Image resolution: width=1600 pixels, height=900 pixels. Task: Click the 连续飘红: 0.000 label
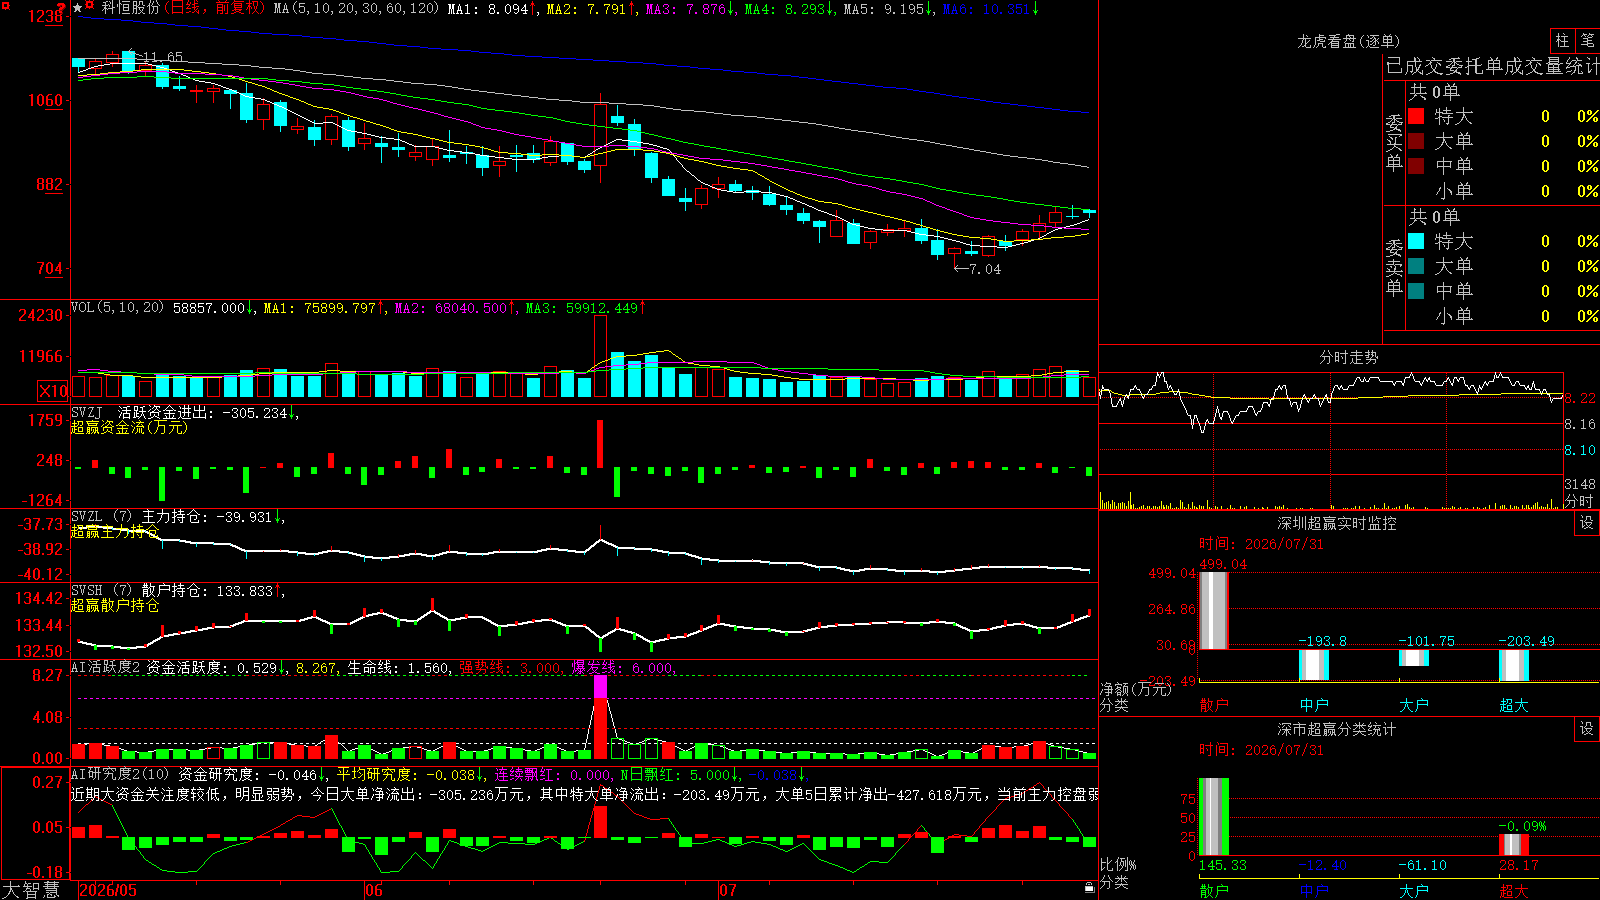tap(554, 774)
